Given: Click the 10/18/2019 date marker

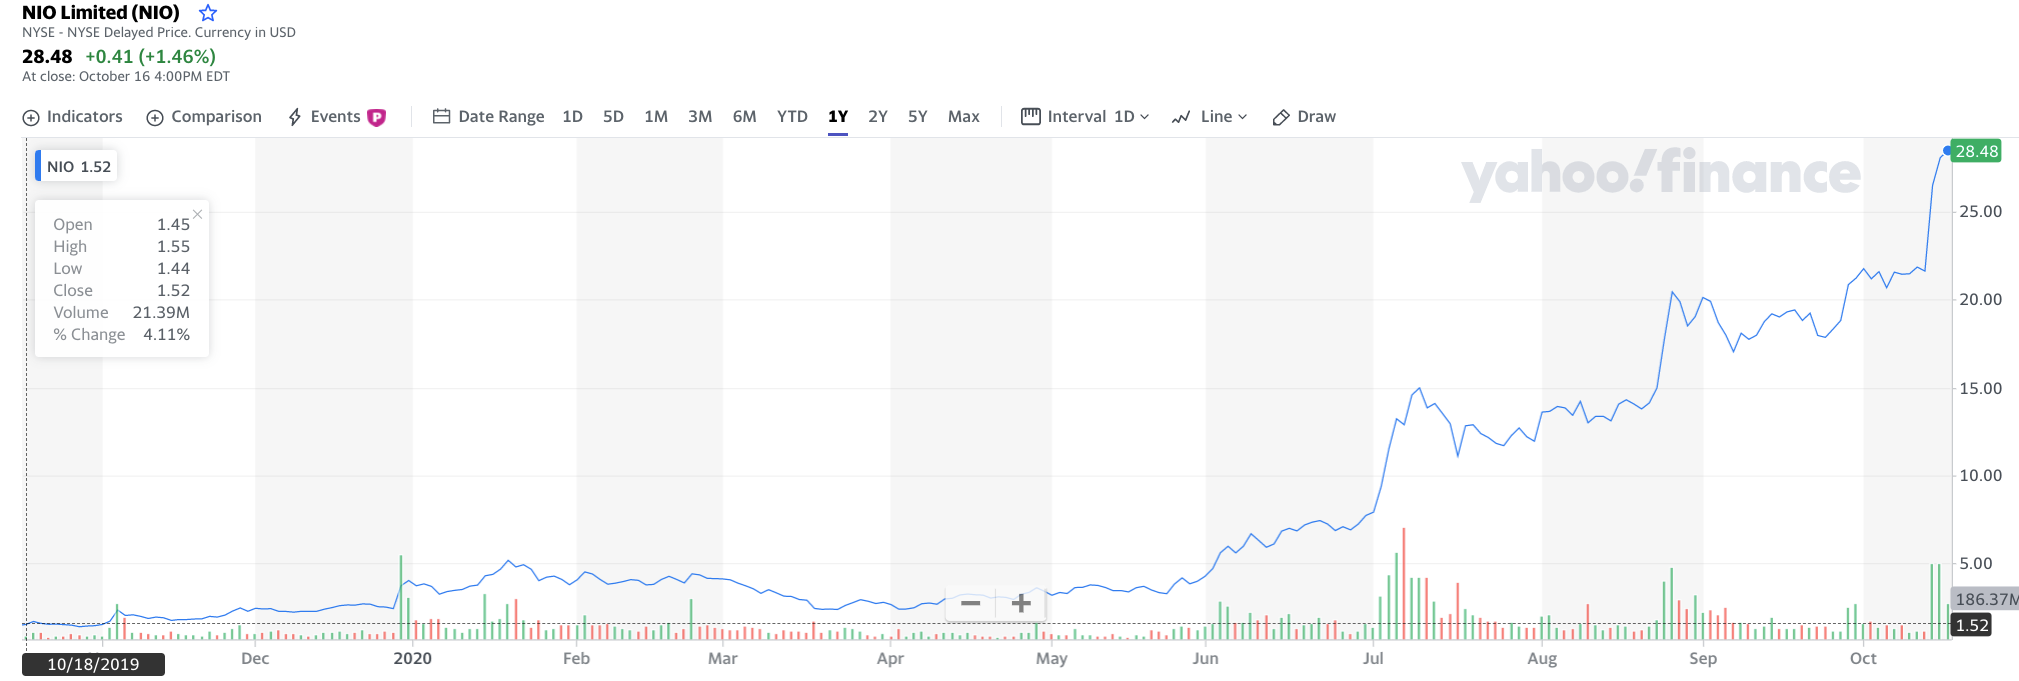Looking at the screenshot, I should click(93, 664).
